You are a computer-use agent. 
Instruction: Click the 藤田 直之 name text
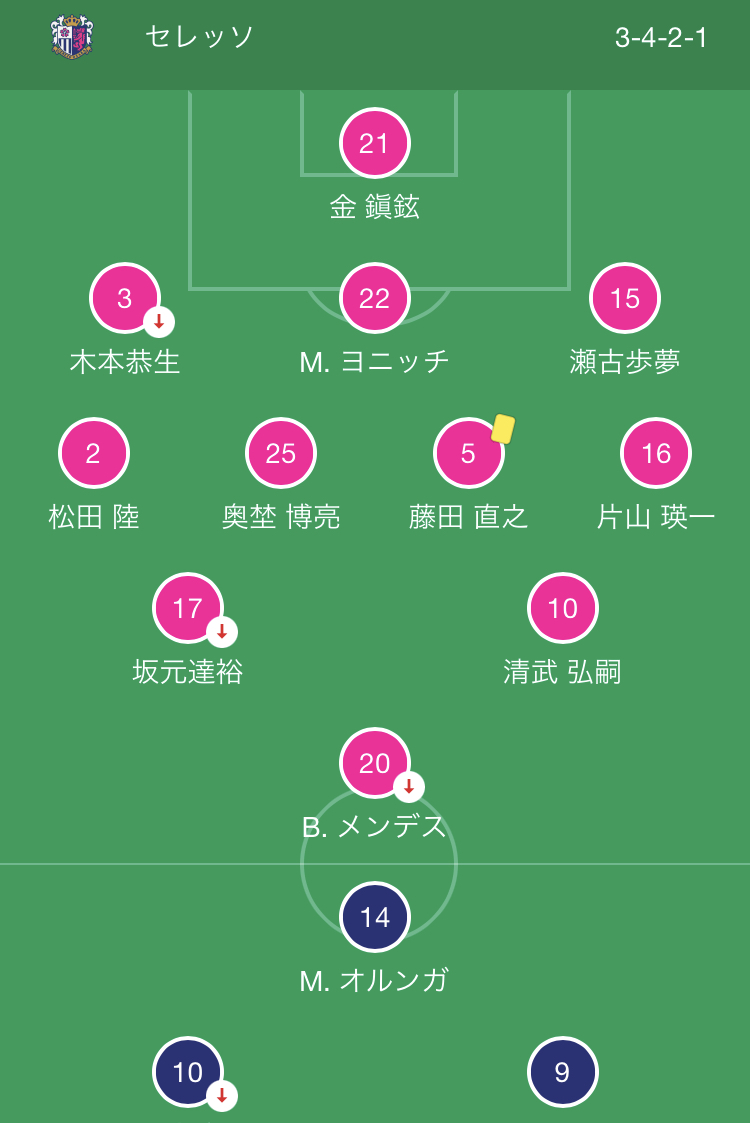tap(468, 517)
